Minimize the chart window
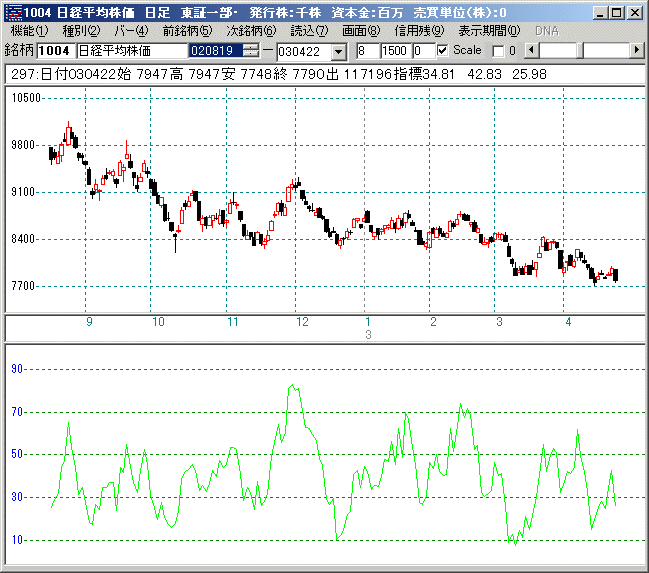Image resolution: width=649 pixels, height=573 pixels. pos(601,13)
